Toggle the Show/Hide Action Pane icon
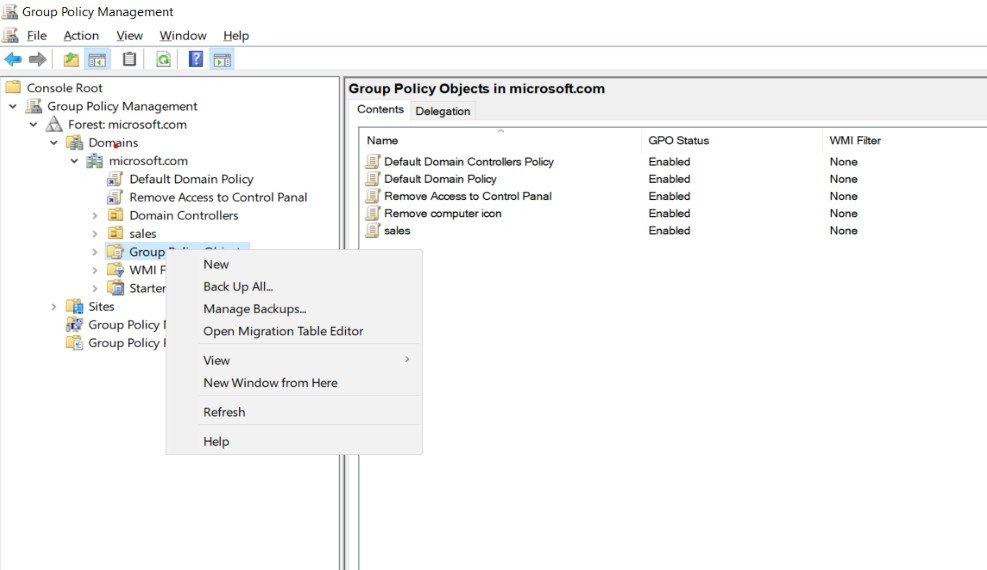 click(x=222, y=60)
